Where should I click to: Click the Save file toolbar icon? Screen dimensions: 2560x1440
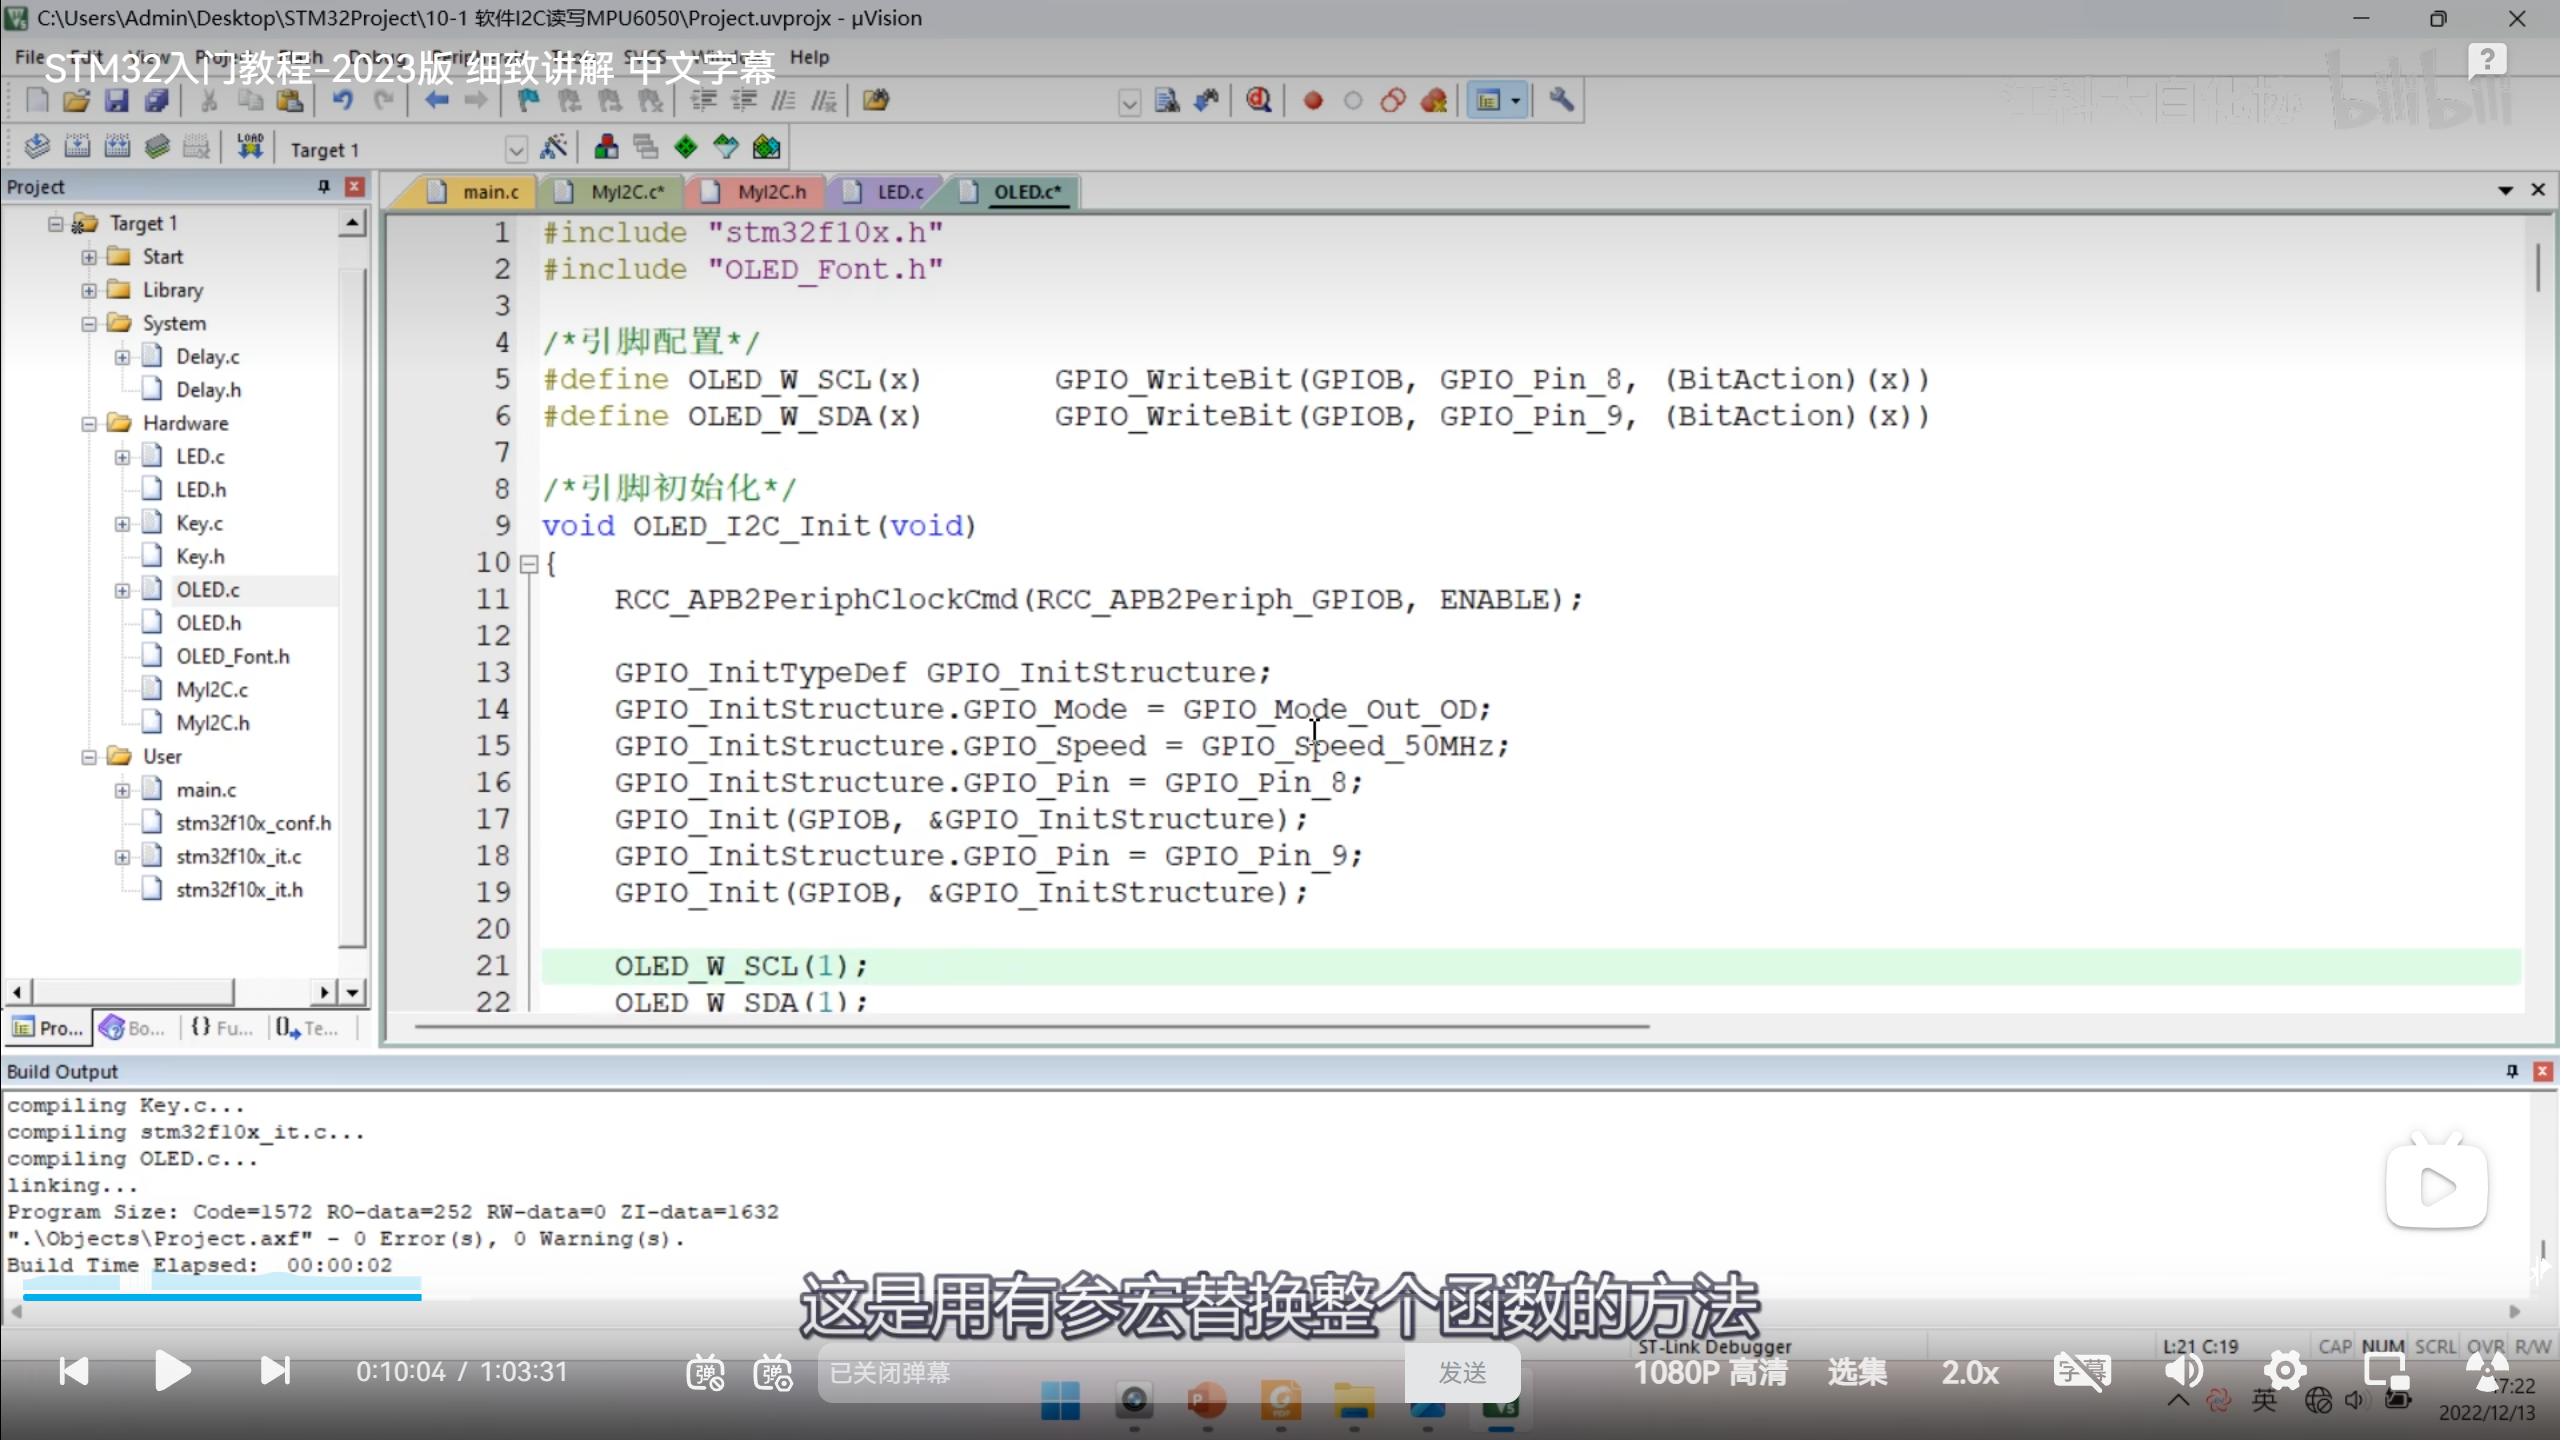coord(116,100)
